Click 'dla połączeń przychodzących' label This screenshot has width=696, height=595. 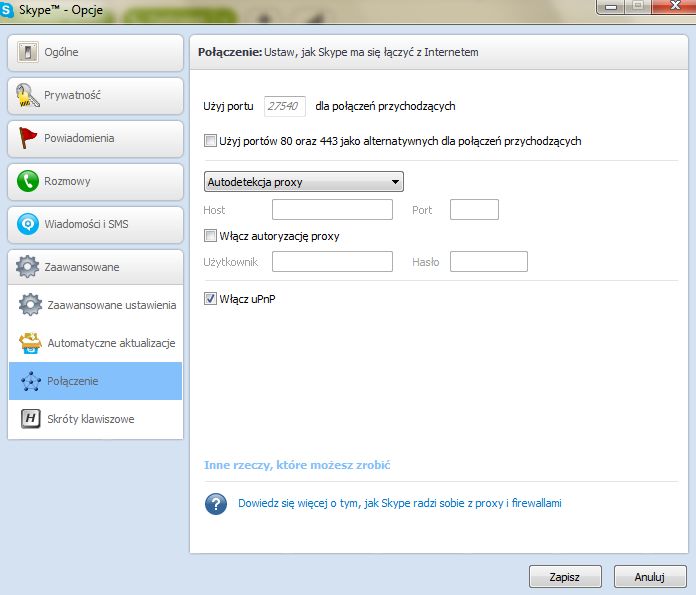tap(385, 107)
